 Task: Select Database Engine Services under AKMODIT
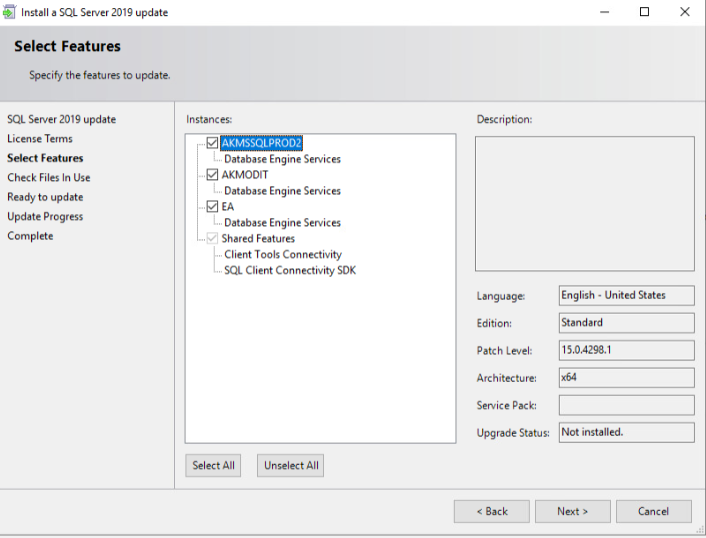(282, 191)
